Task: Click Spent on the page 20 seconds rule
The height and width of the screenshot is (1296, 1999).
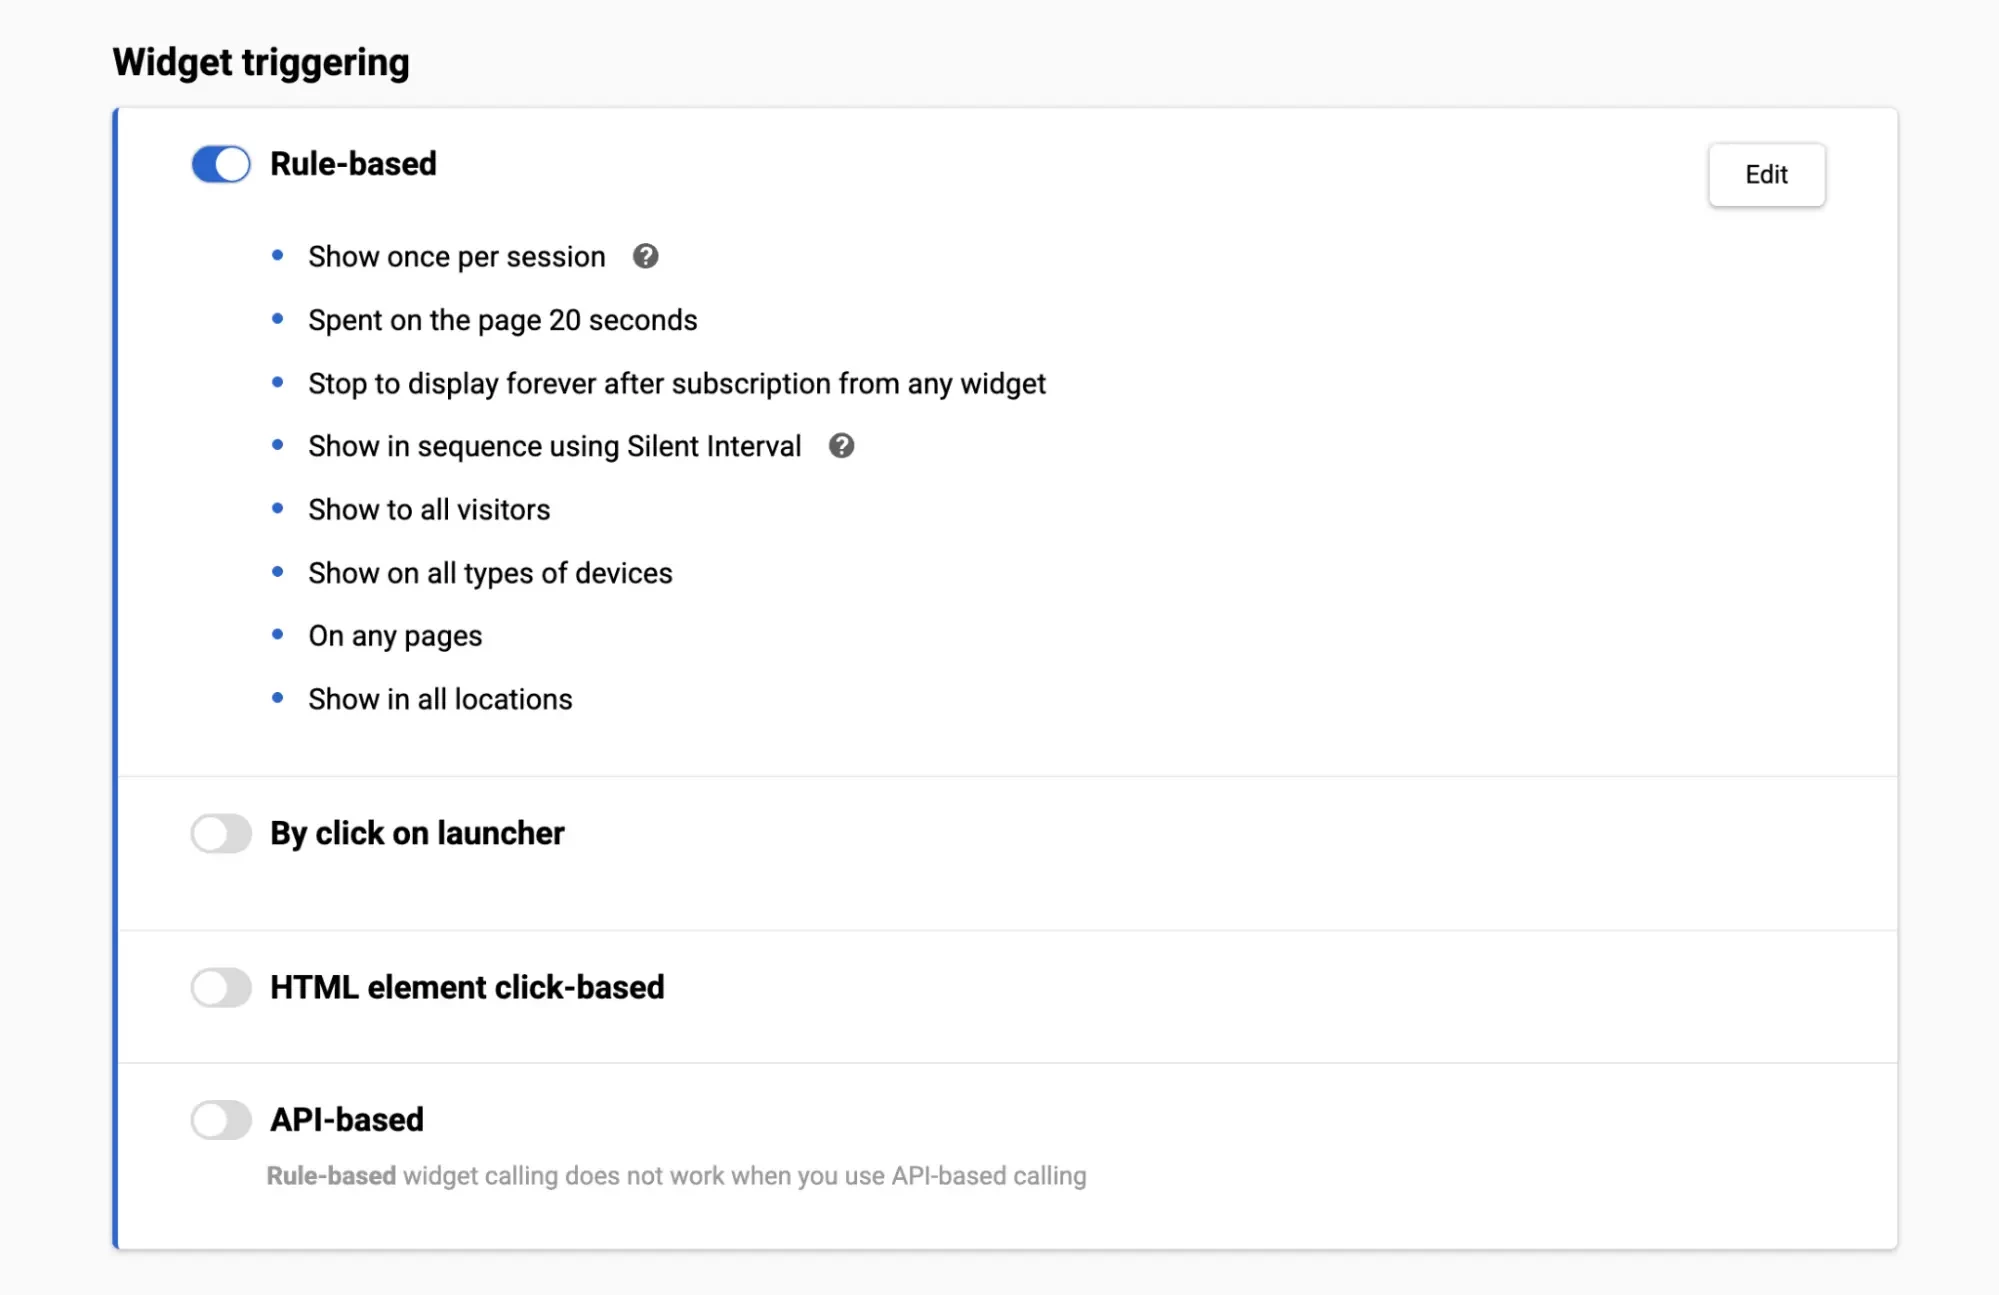Action: [x=502, y=320]
